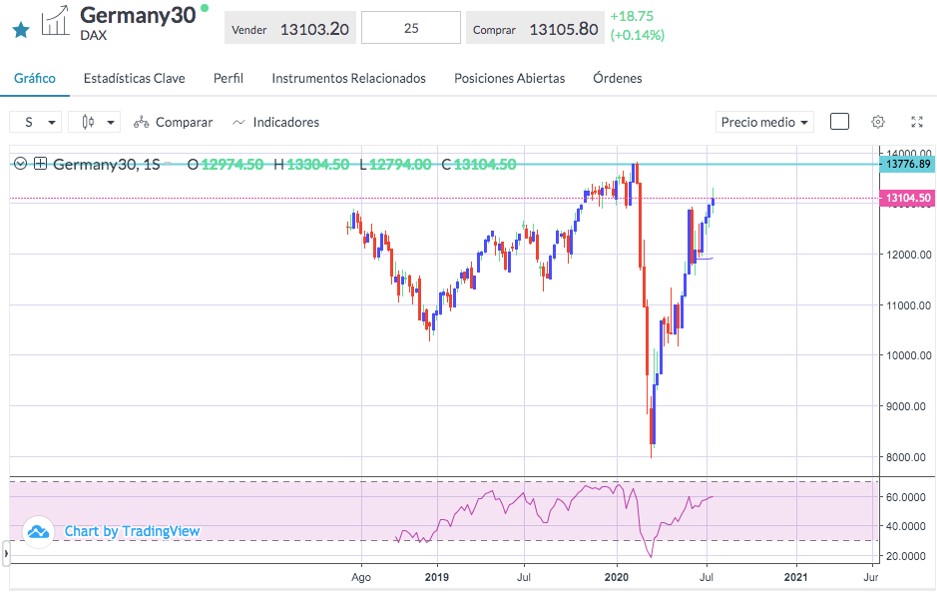Collapse the Germany30 legend with round arrow
This screenshot has width=937, height=592.
[x=20, y=164]
